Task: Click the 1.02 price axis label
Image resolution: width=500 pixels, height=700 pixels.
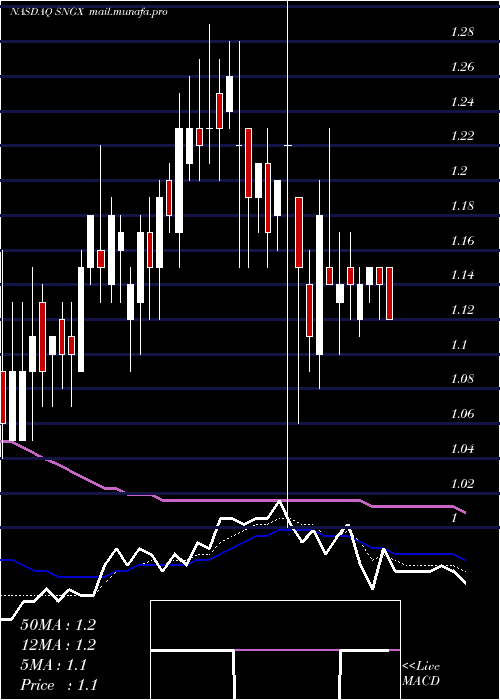Action: (x=462, y=483)
